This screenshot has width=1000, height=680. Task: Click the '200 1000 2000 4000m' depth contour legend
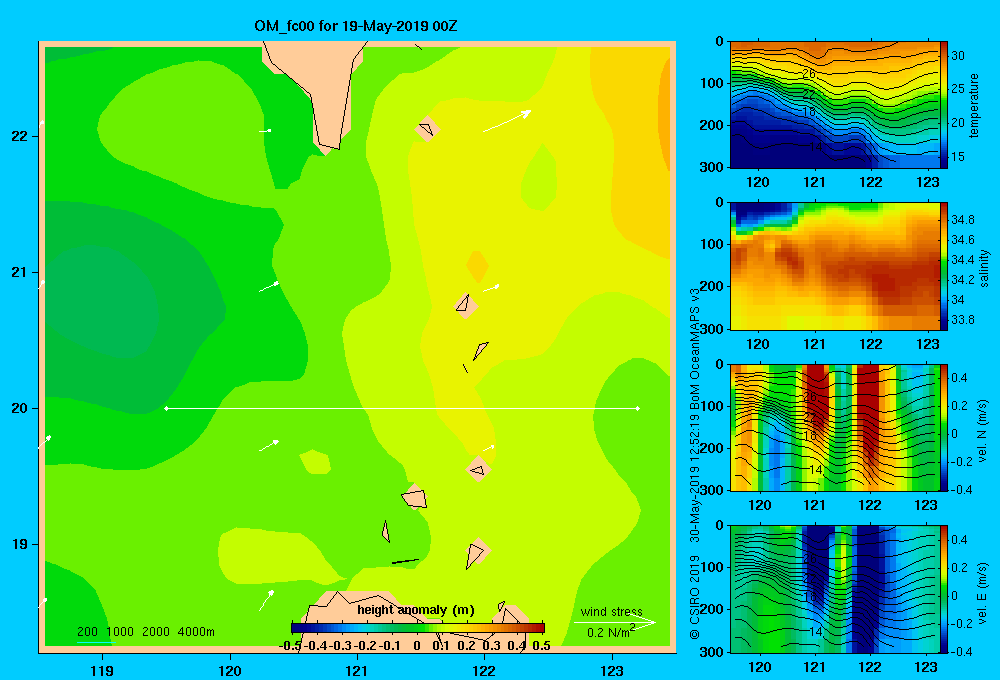point(145,632)
